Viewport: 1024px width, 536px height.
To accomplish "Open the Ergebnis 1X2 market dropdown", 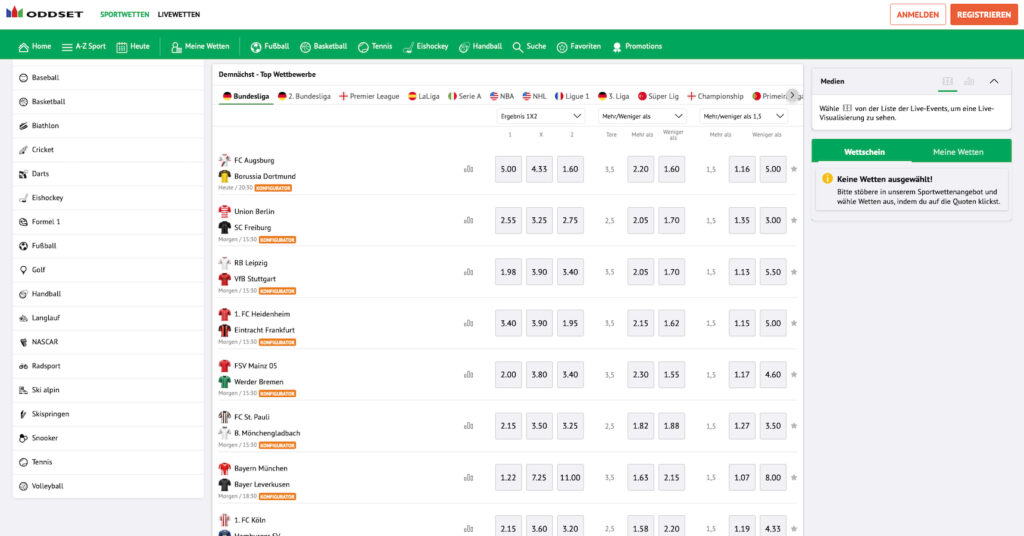I will click(540, 116).
